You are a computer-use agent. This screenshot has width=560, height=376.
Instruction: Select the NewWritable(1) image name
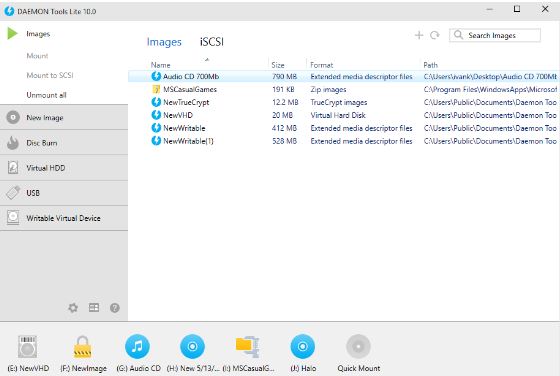point(188,141)
